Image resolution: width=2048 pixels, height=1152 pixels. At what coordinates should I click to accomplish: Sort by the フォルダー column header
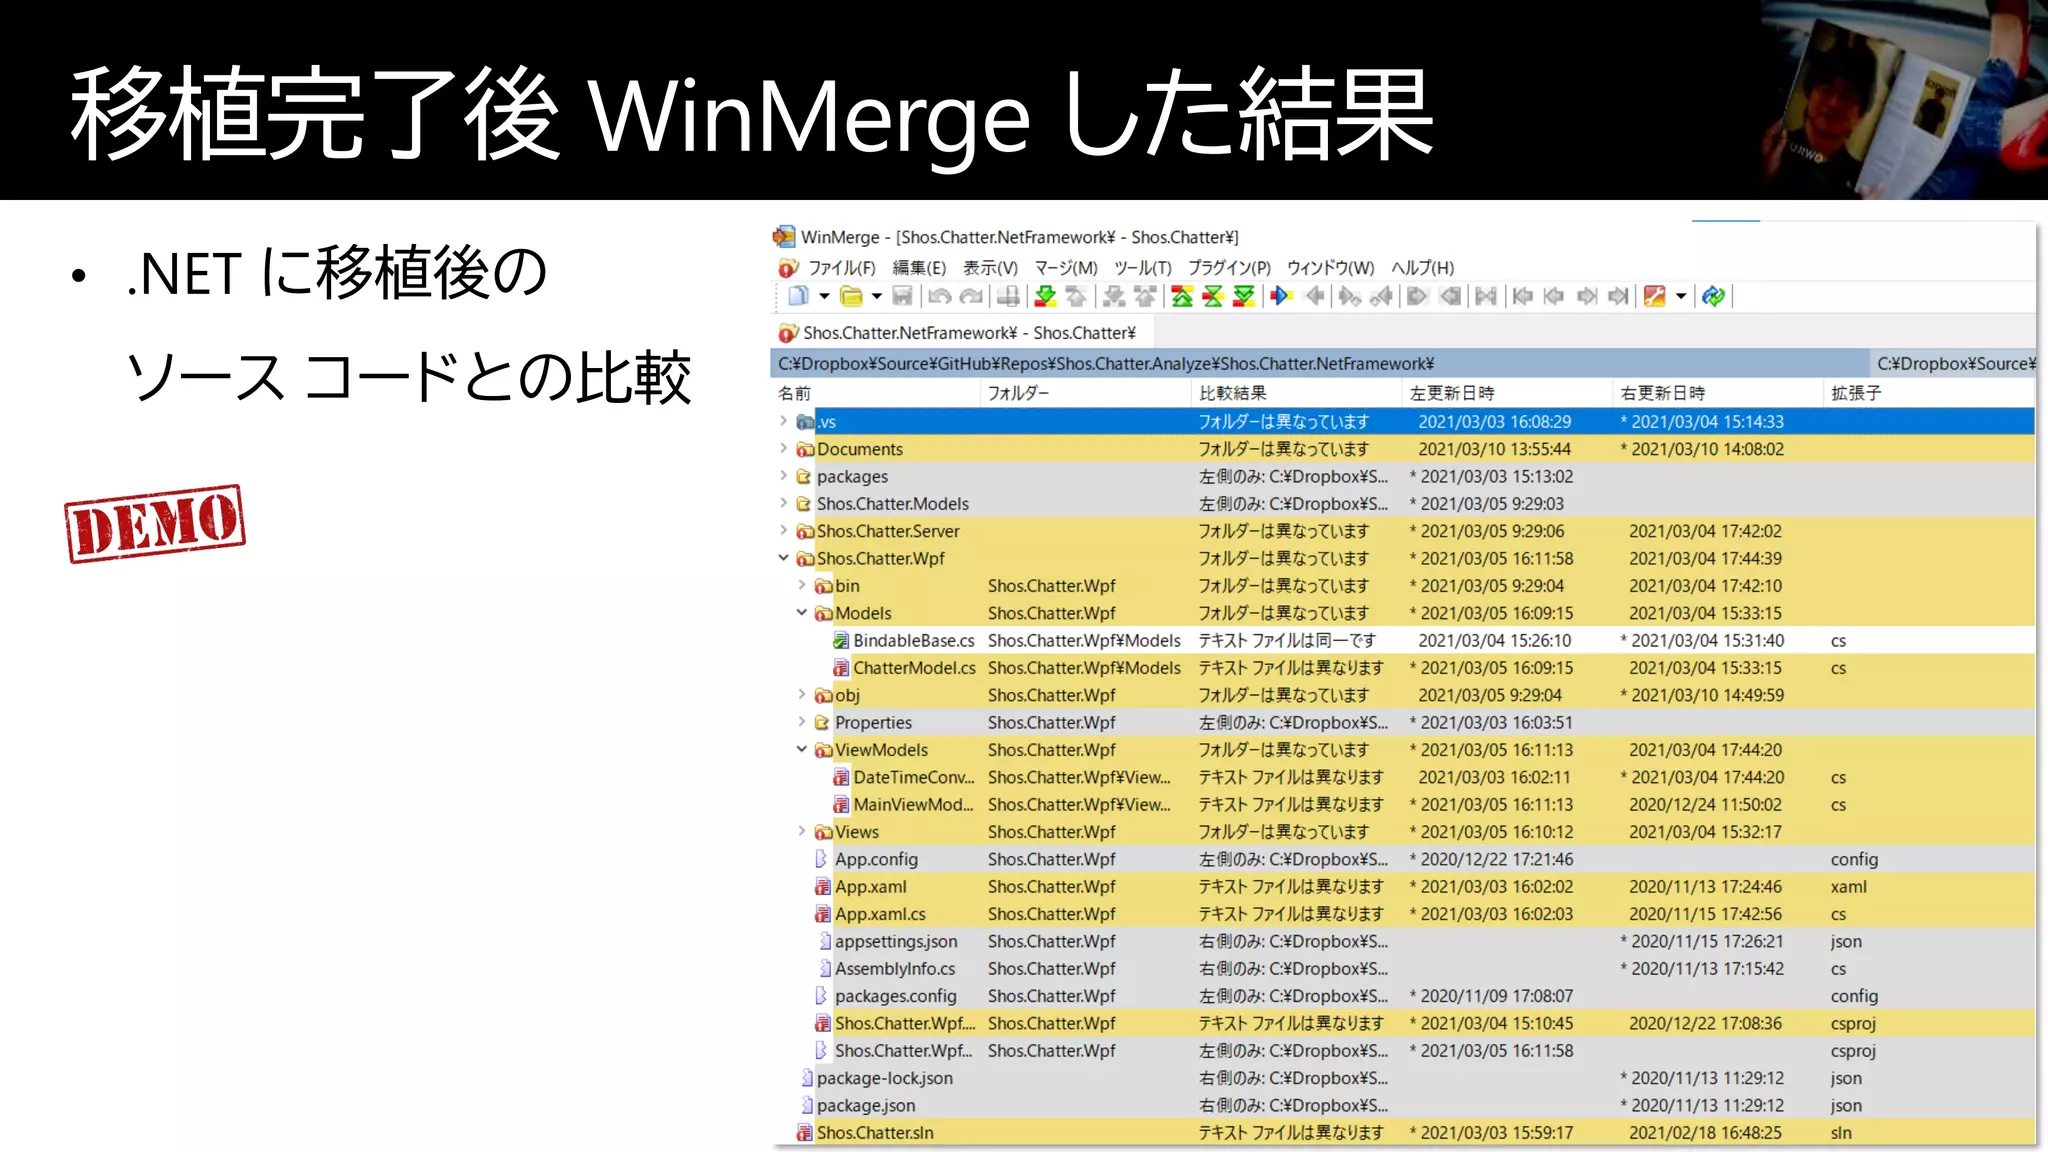pyautogui.click(x=1085, y=393)
